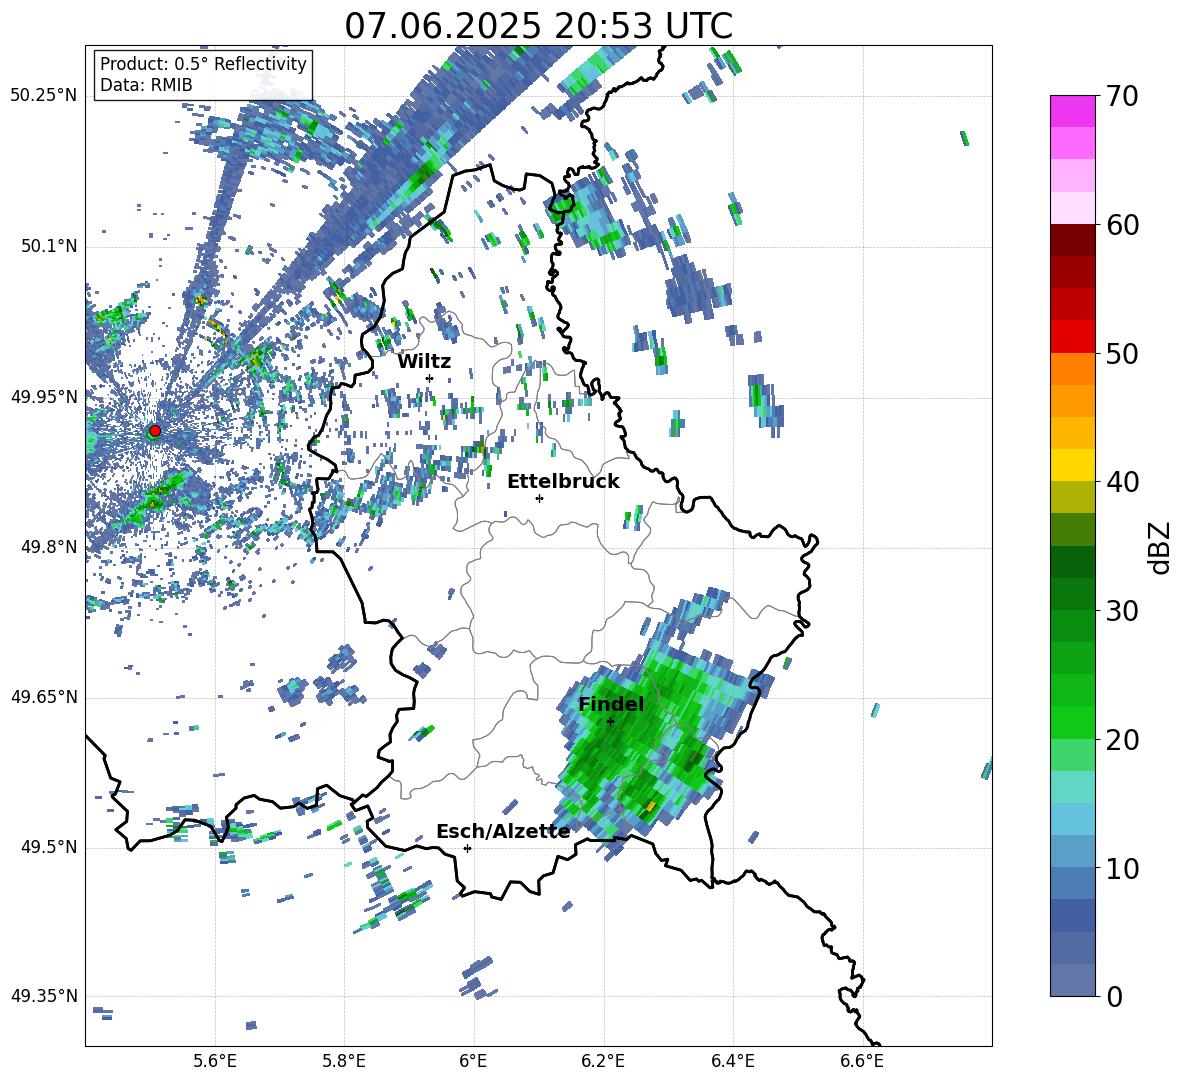Click the Esch/Alzette city label
This screenshot has width=1184, height=1081.
[503, 832]
